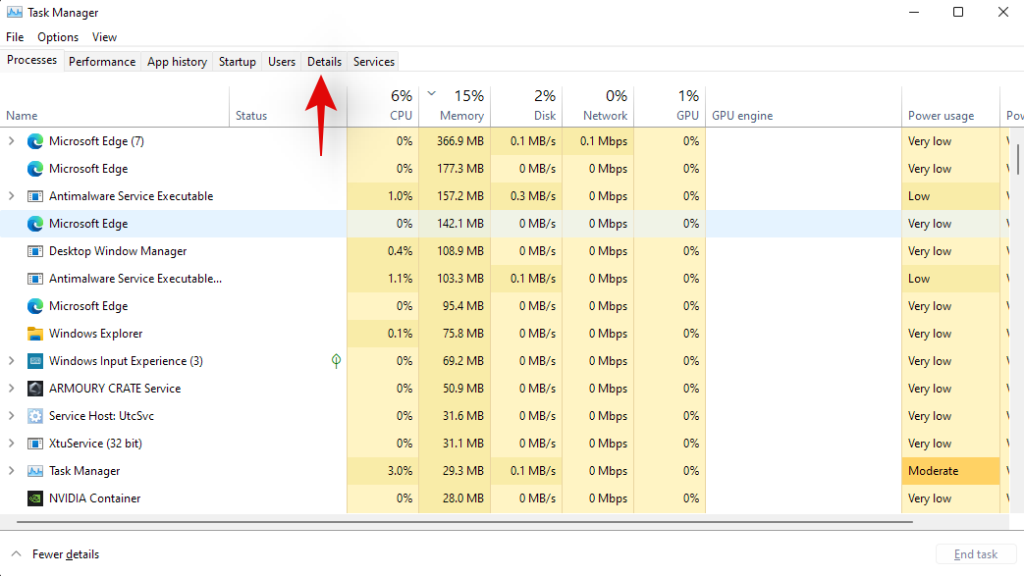1024x576 pixels.
Task: Click the NVIDIA Container icon
Action: point(35,499)
